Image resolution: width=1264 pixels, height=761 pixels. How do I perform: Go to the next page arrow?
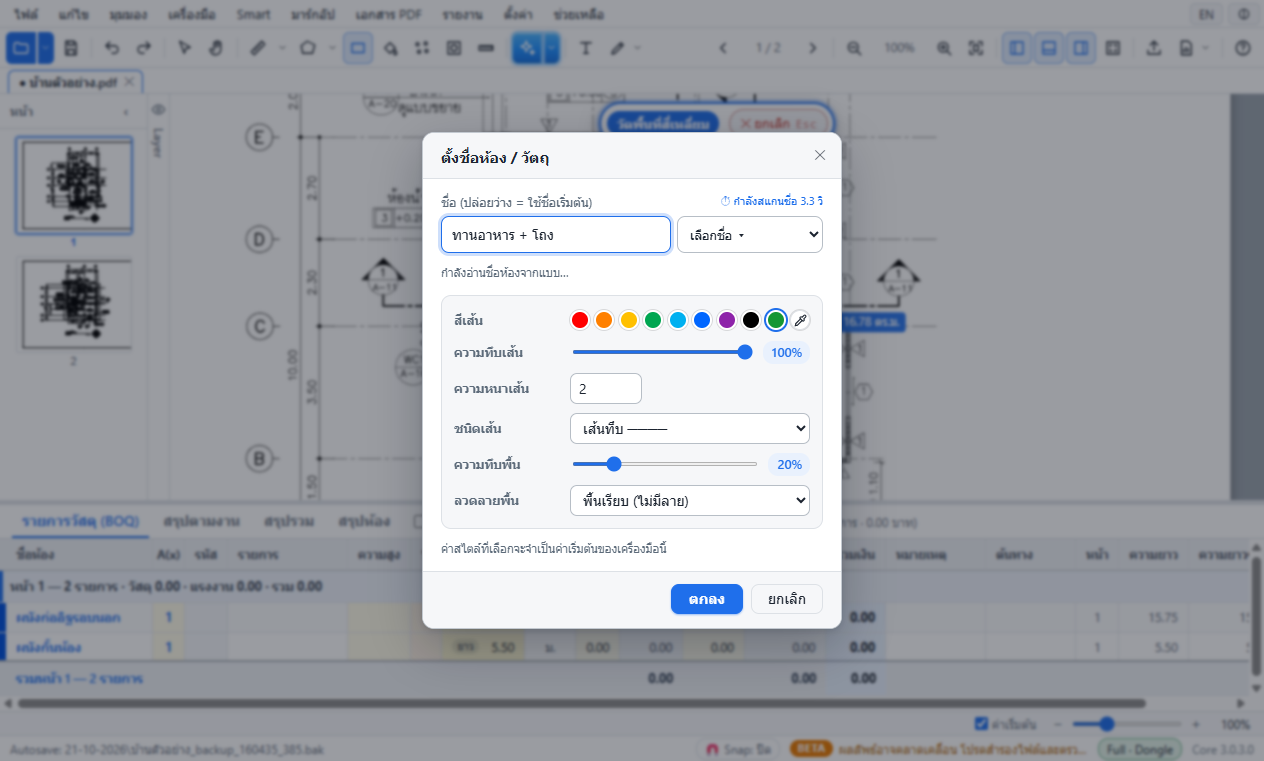813,48
